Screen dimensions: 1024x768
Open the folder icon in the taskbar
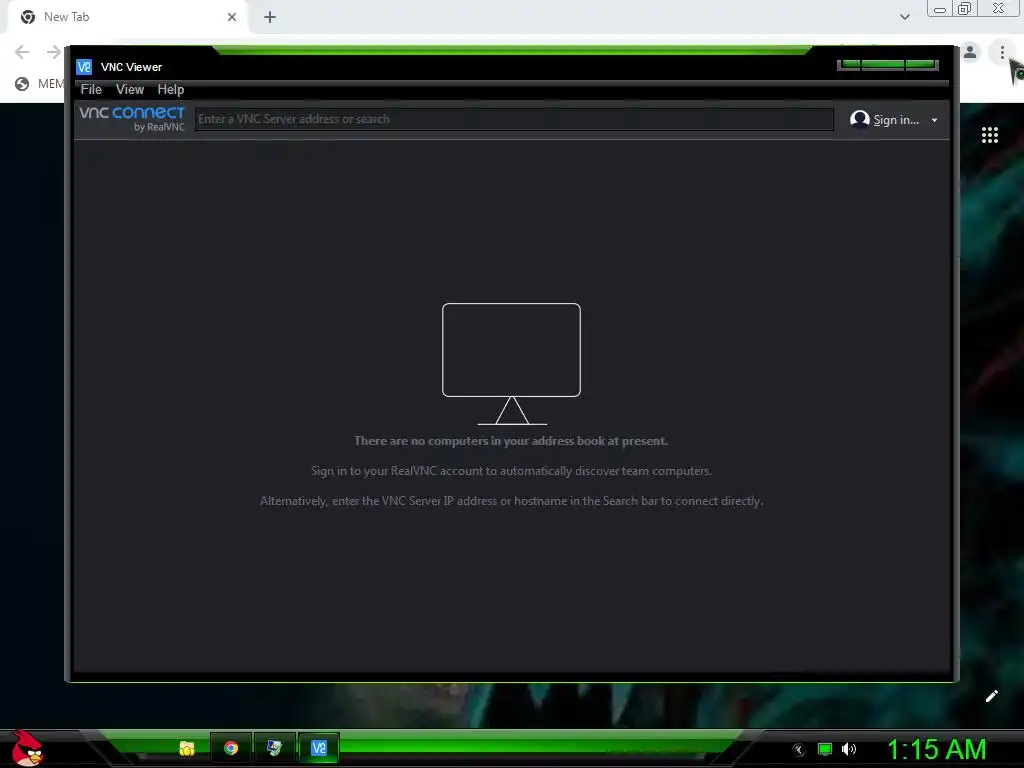(187, 748)
